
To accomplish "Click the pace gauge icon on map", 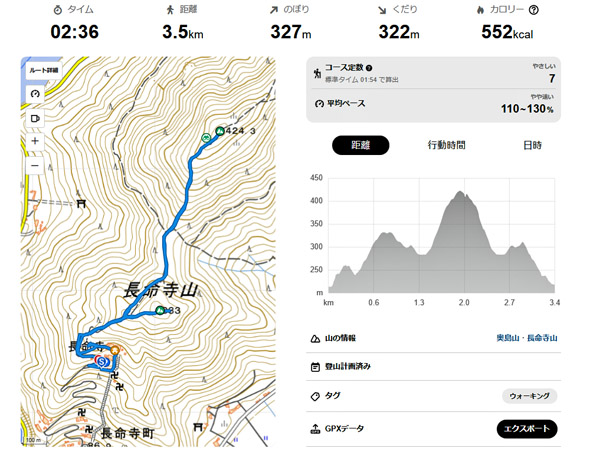I will [x=35, y=93].
